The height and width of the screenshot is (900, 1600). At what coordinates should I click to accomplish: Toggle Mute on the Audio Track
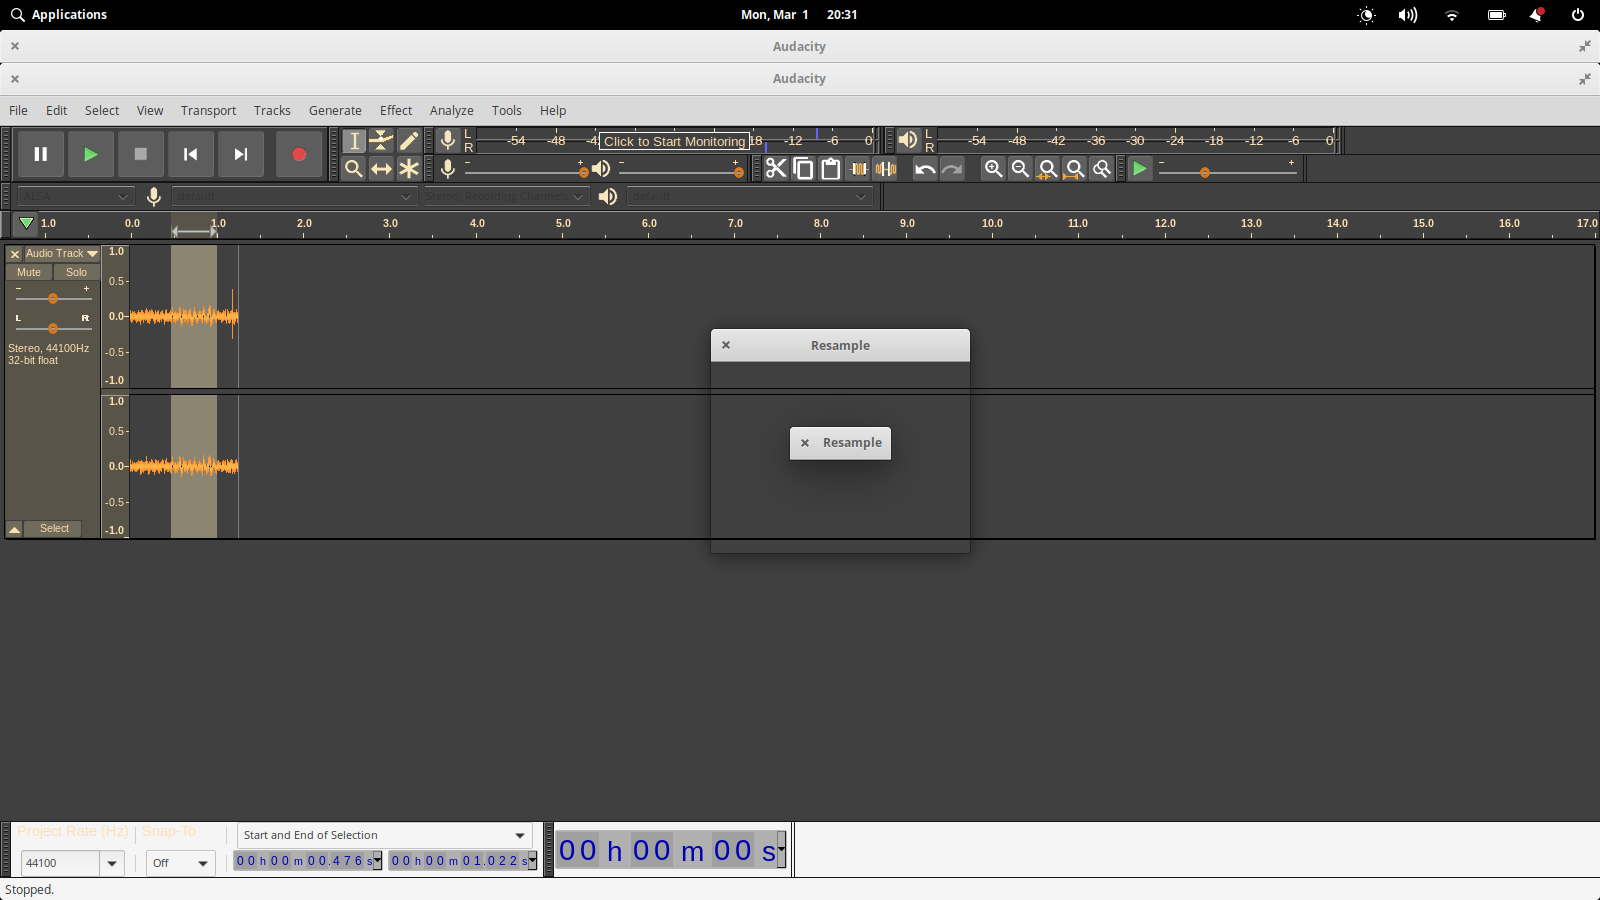coord(29,272)
